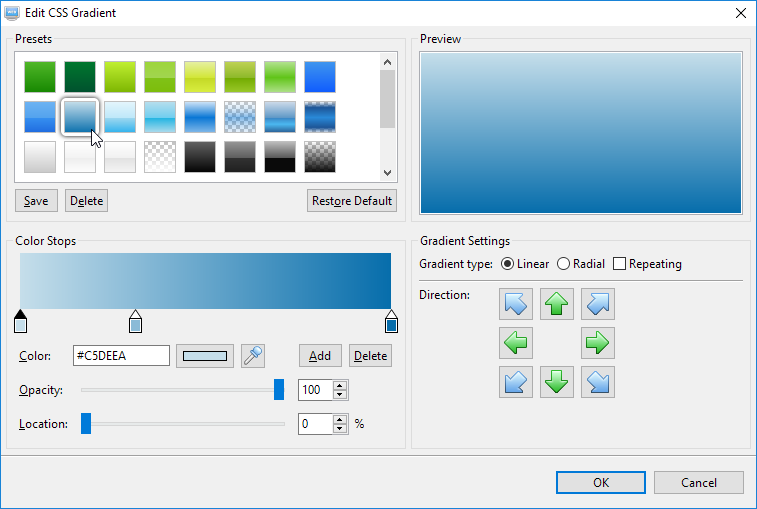Select the middle color stop marker
This screenshot has height=509, width=757.
[136, 322]
